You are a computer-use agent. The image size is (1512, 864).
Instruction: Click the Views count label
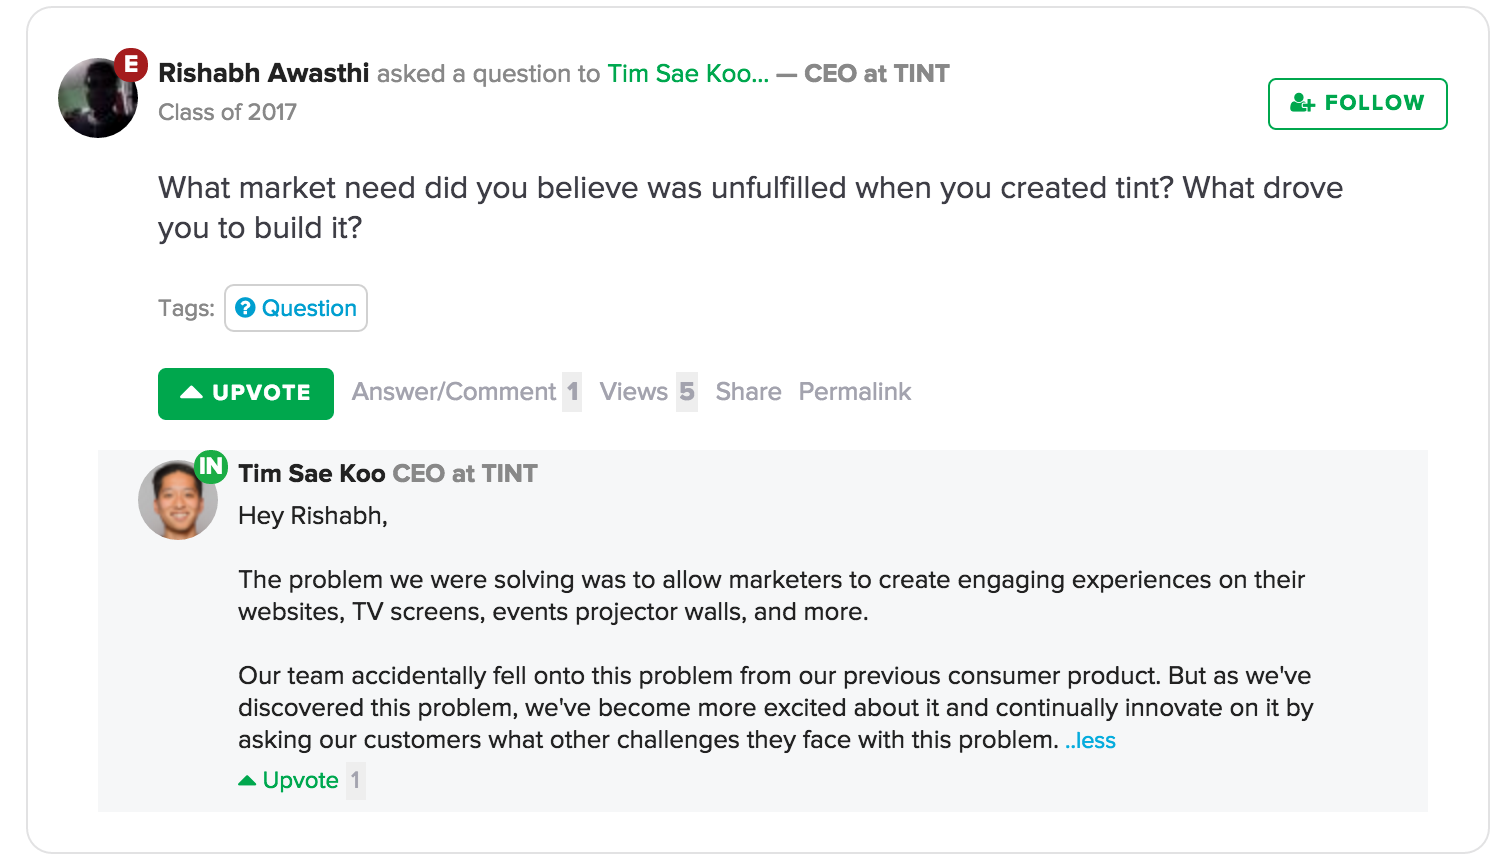(634, 392)
